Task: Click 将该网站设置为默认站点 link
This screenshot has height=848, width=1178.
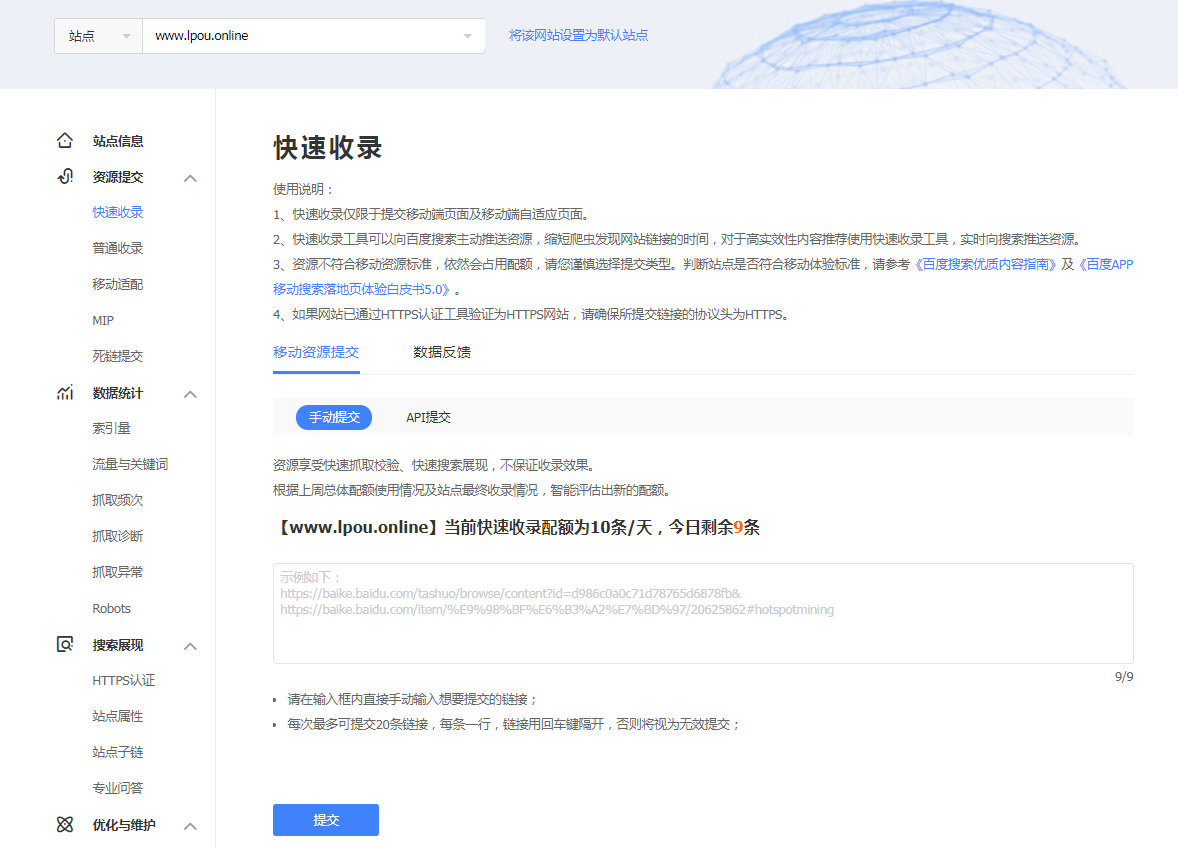Action: tap(578, 35)
